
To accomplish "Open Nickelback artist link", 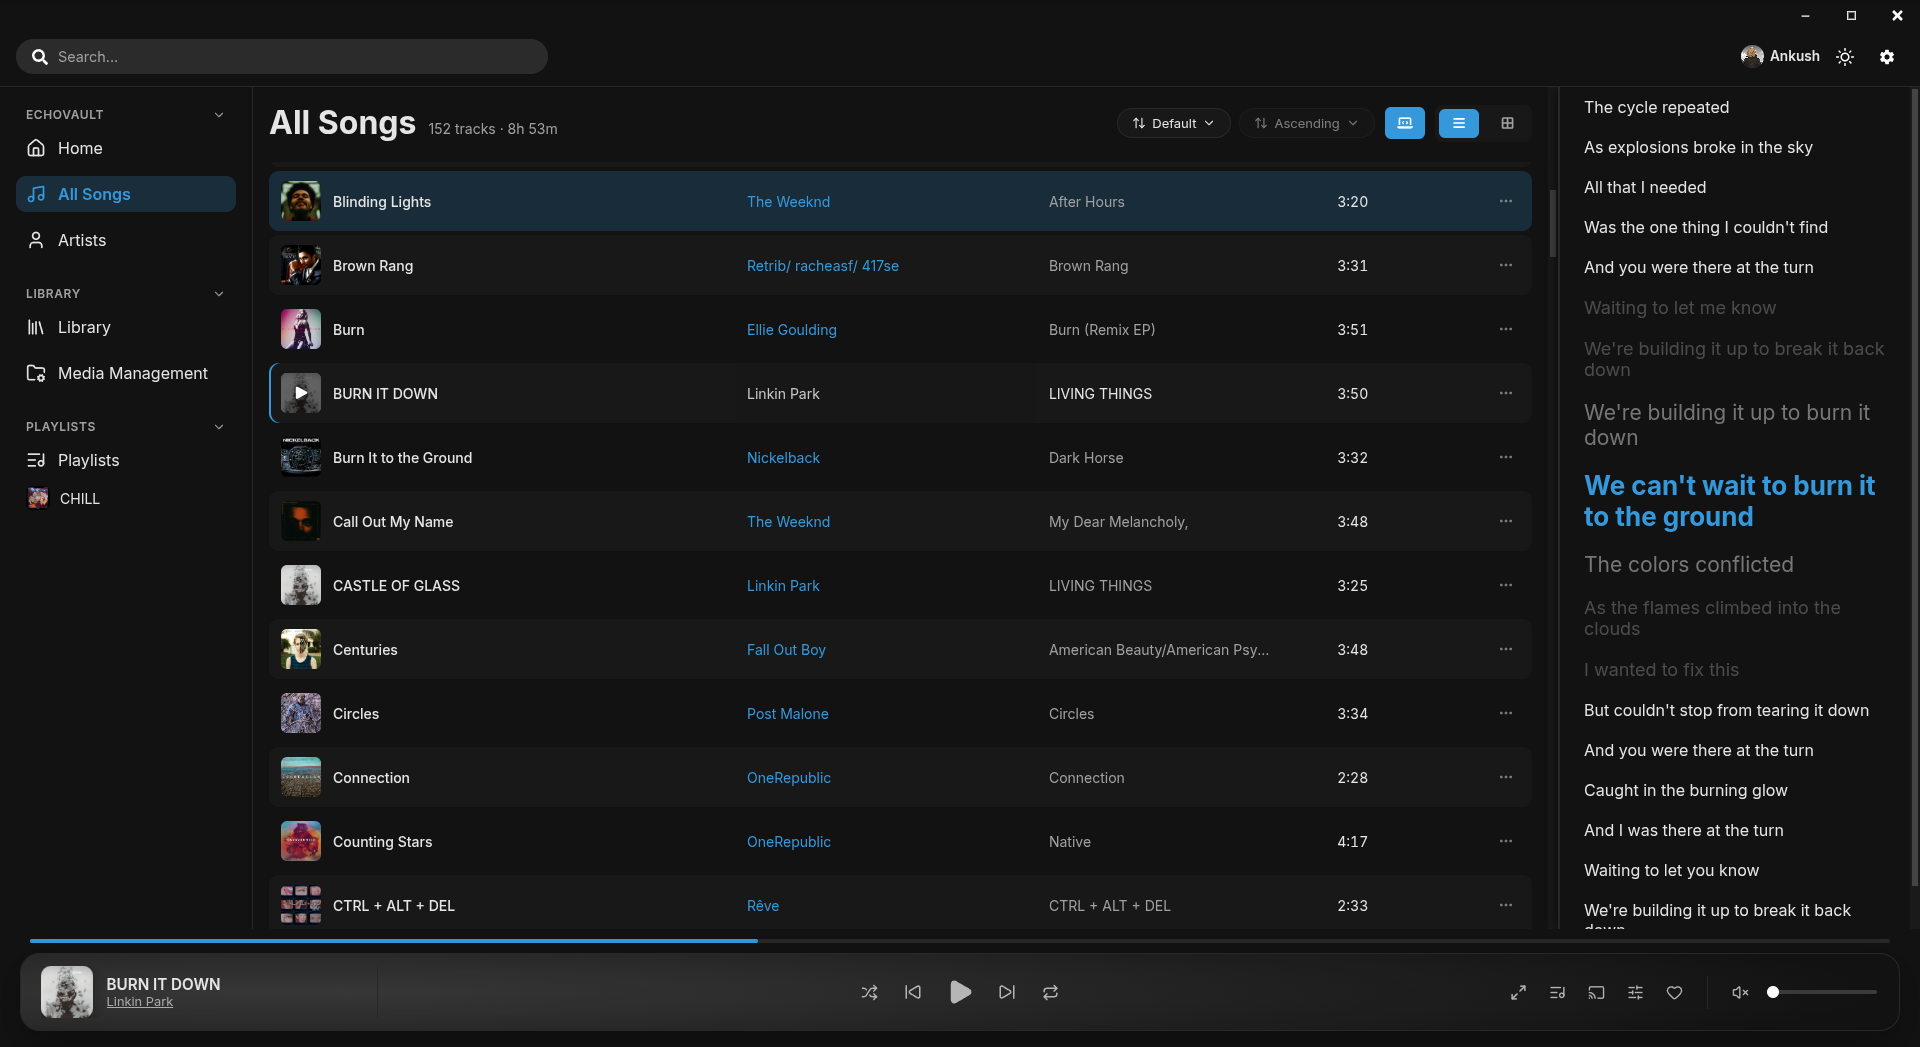I will coord(783,458).
